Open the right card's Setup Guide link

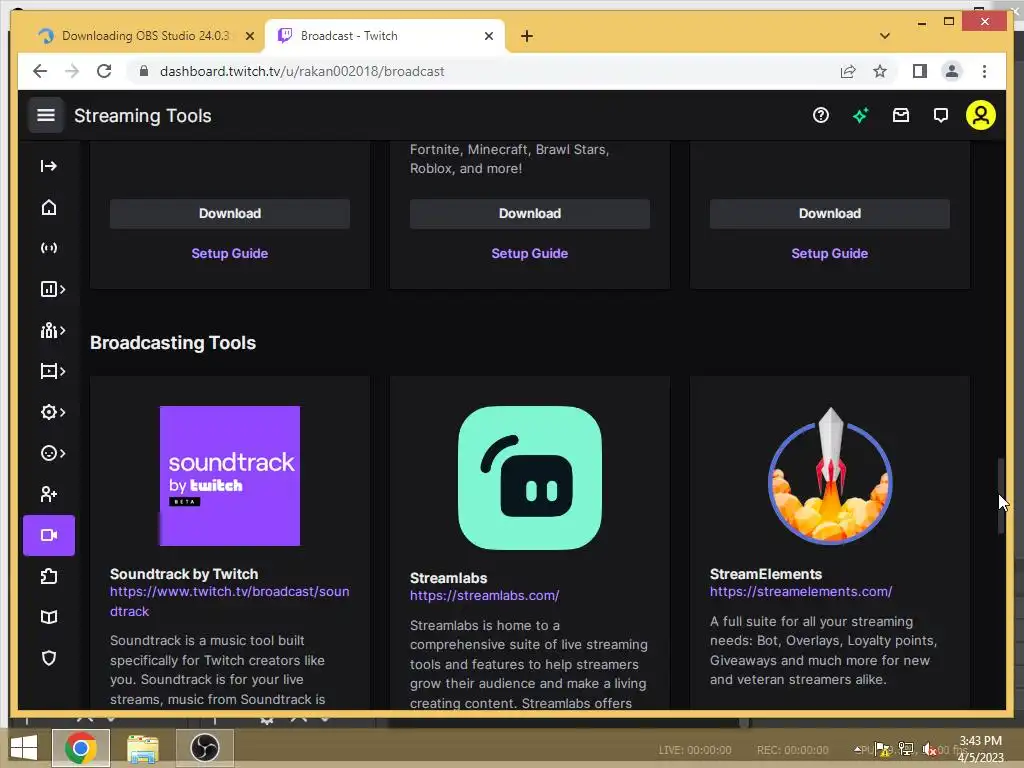point(829,253)
